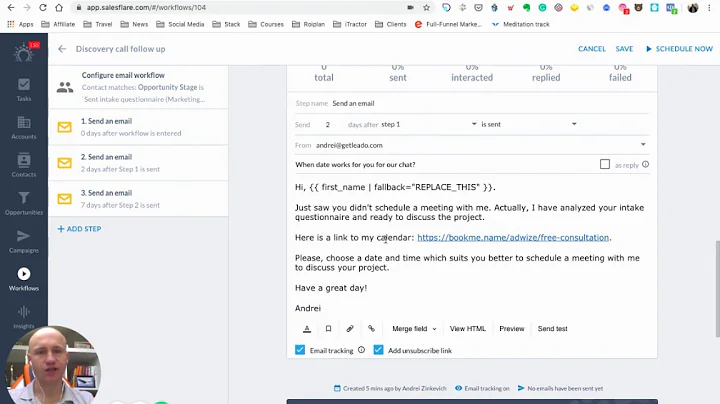Open Workflows in the sidebar

[x=24, y=279]
